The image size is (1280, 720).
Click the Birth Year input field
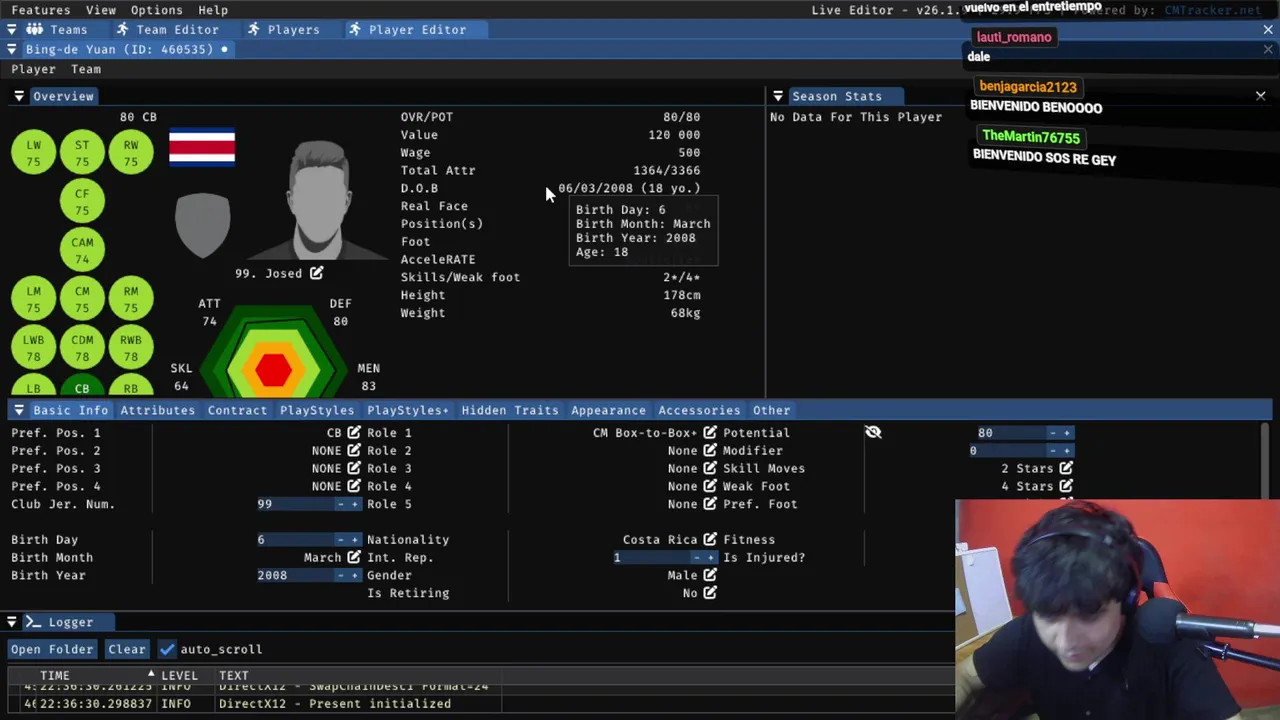tap(294, 576)
